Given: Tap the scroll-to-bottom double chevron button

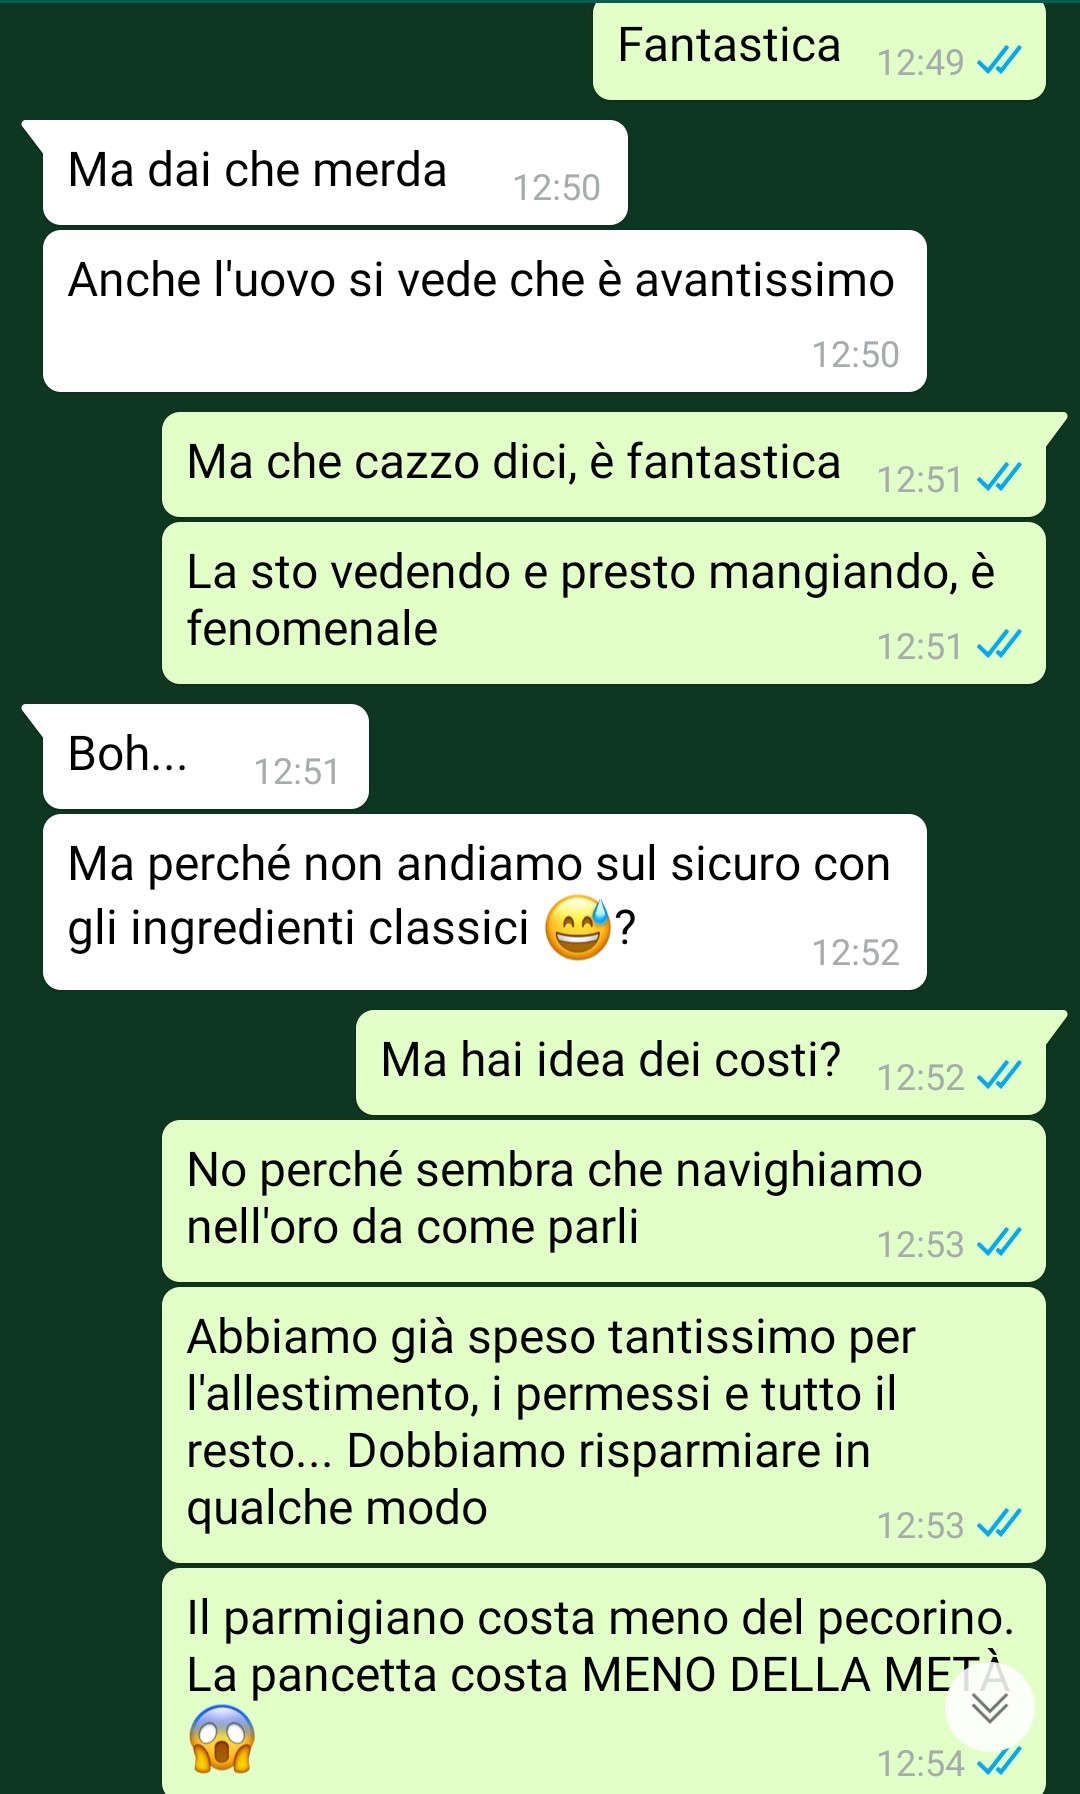Looking at the screenshot, I should coord(989,1708).
